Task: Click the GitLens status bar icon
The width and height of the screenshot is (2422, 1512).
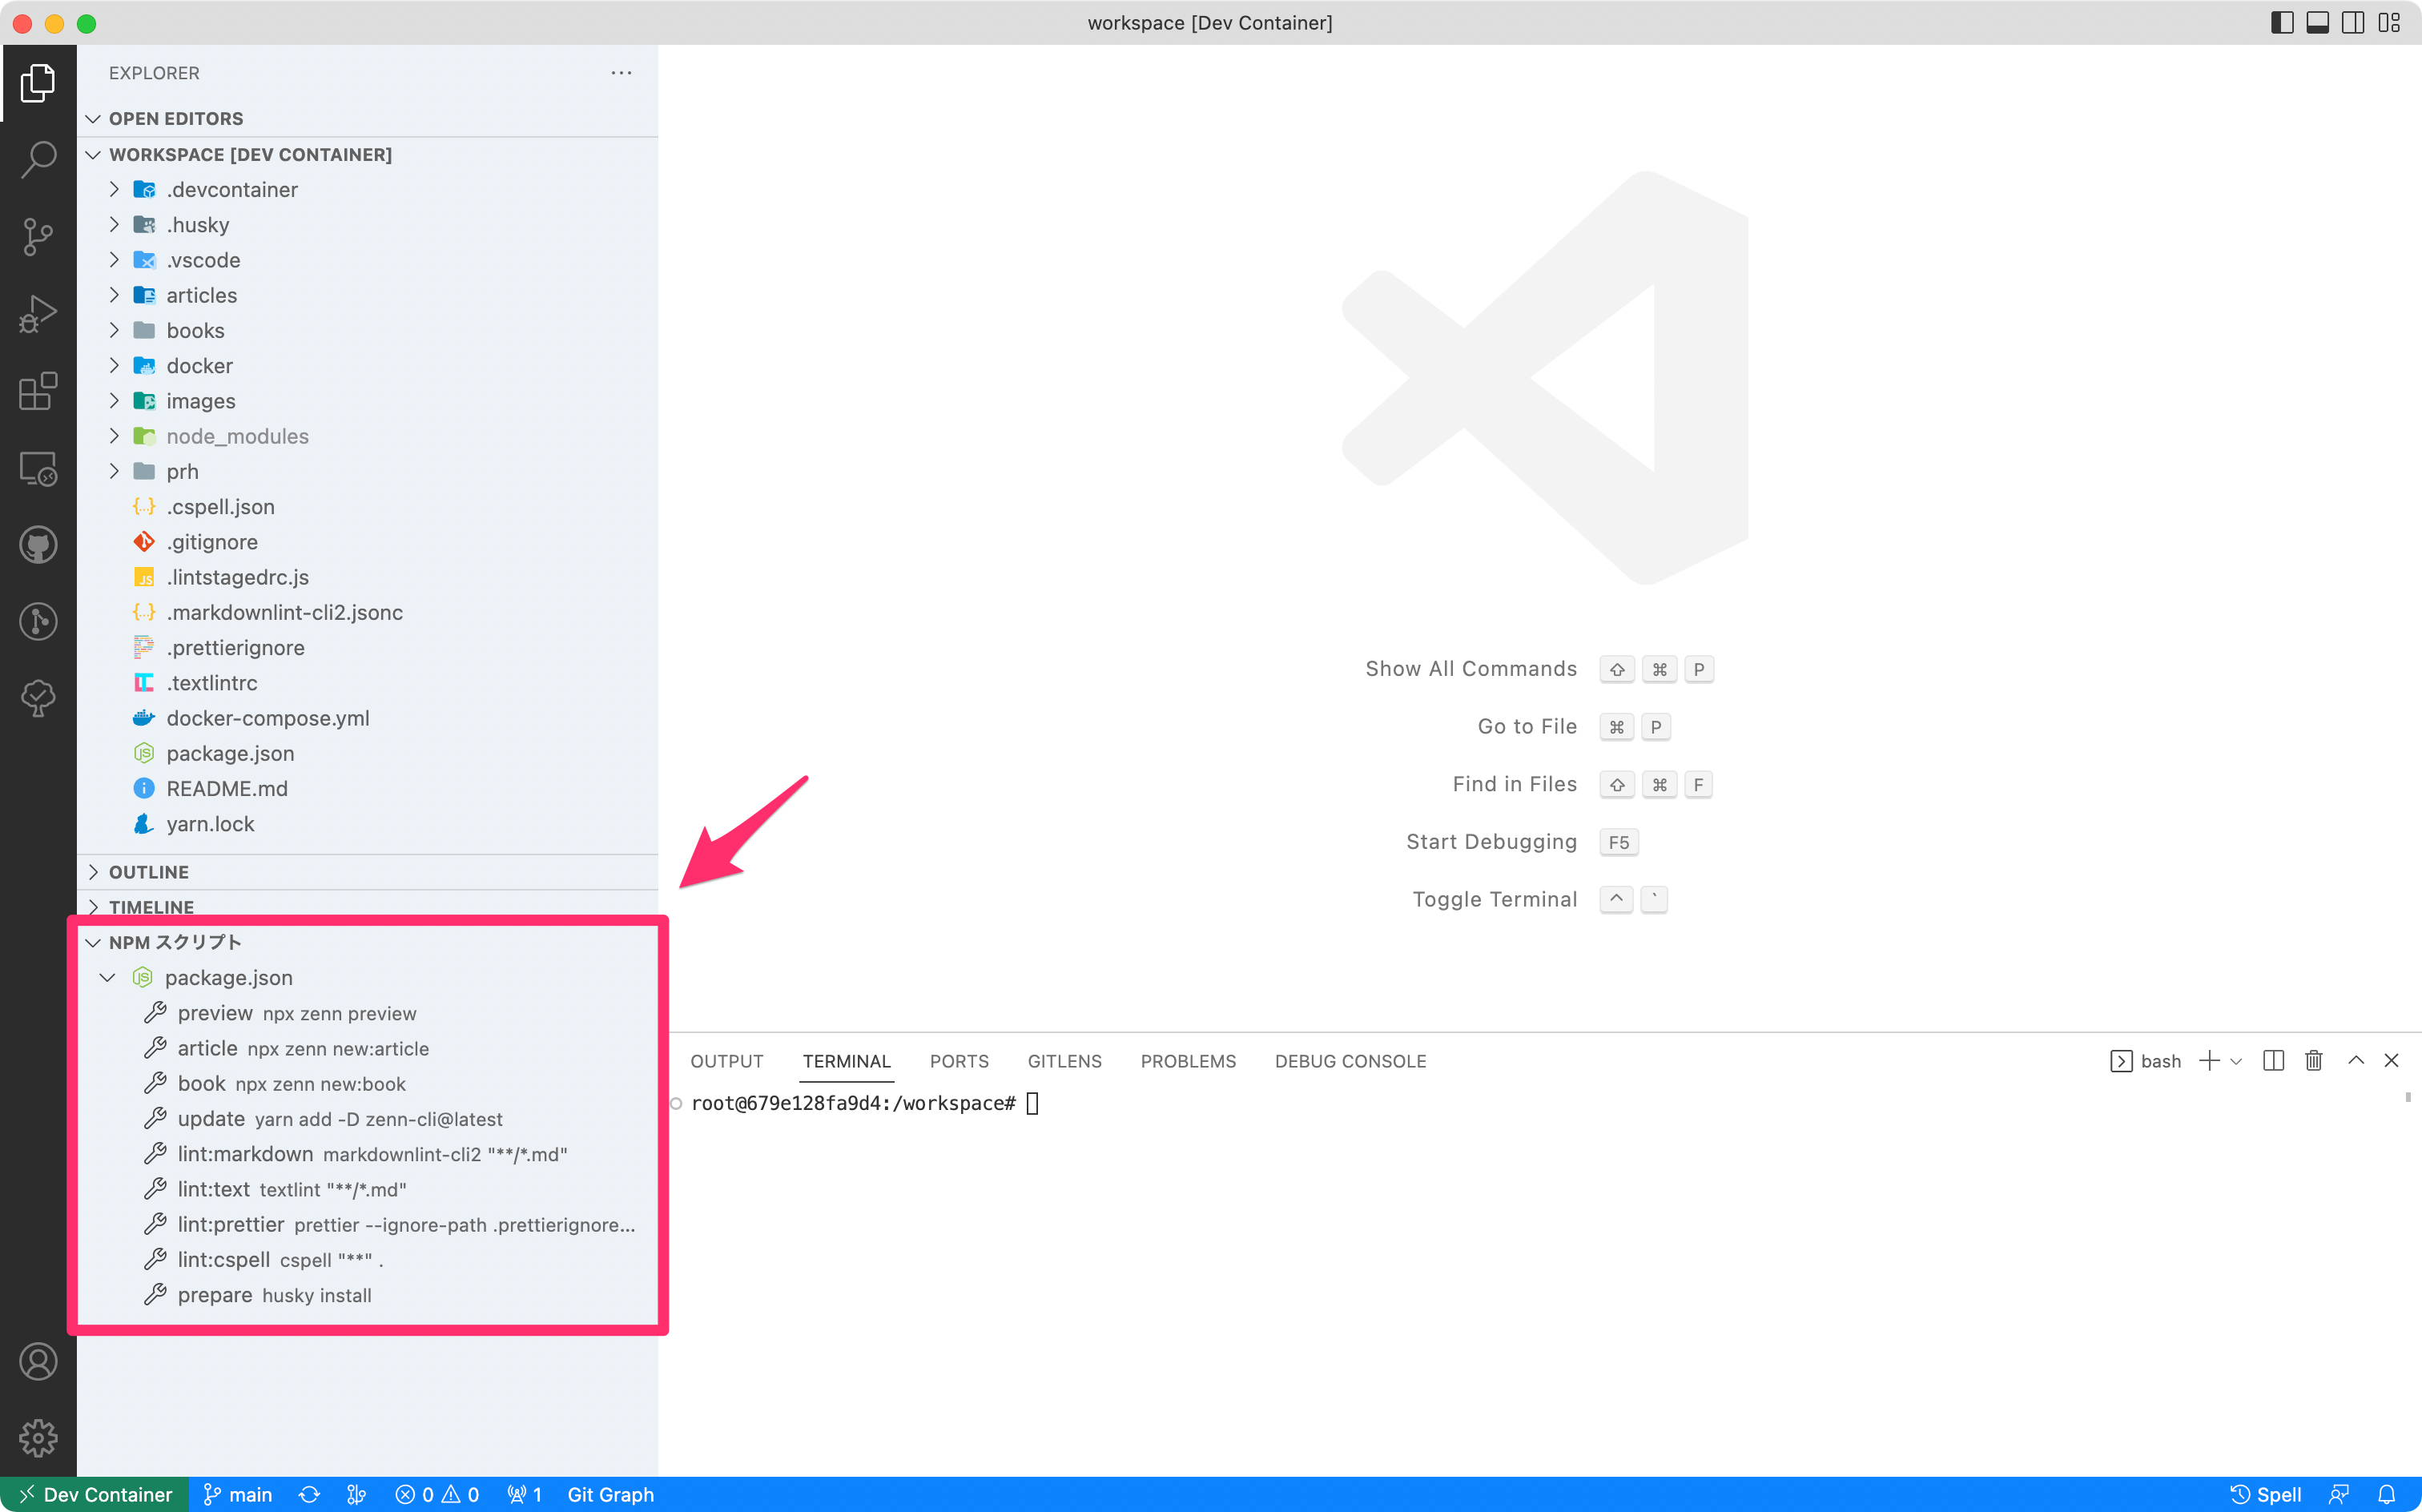Action: click(x=356, y=1494)
